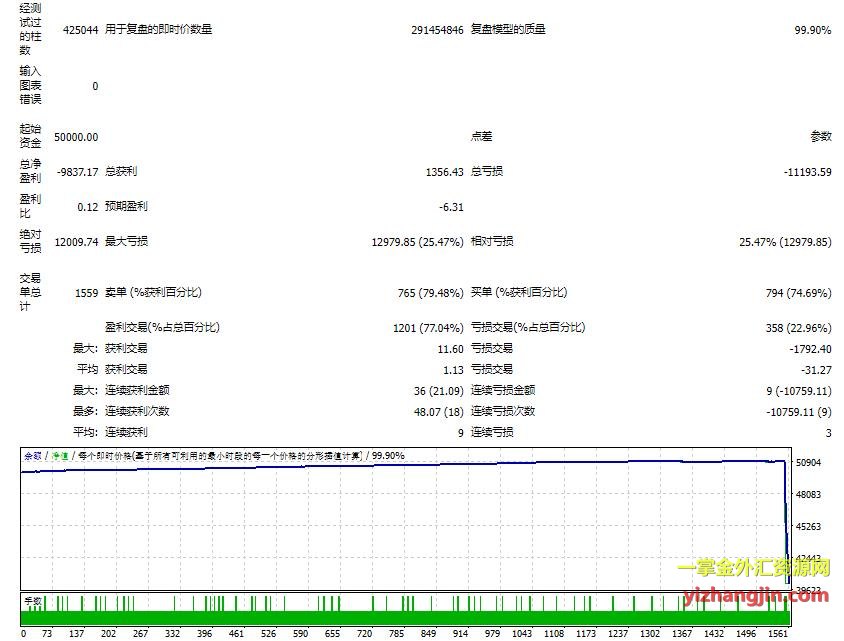
Task: Click the bars tested value 425044
Action: click(x=81, y=30)
